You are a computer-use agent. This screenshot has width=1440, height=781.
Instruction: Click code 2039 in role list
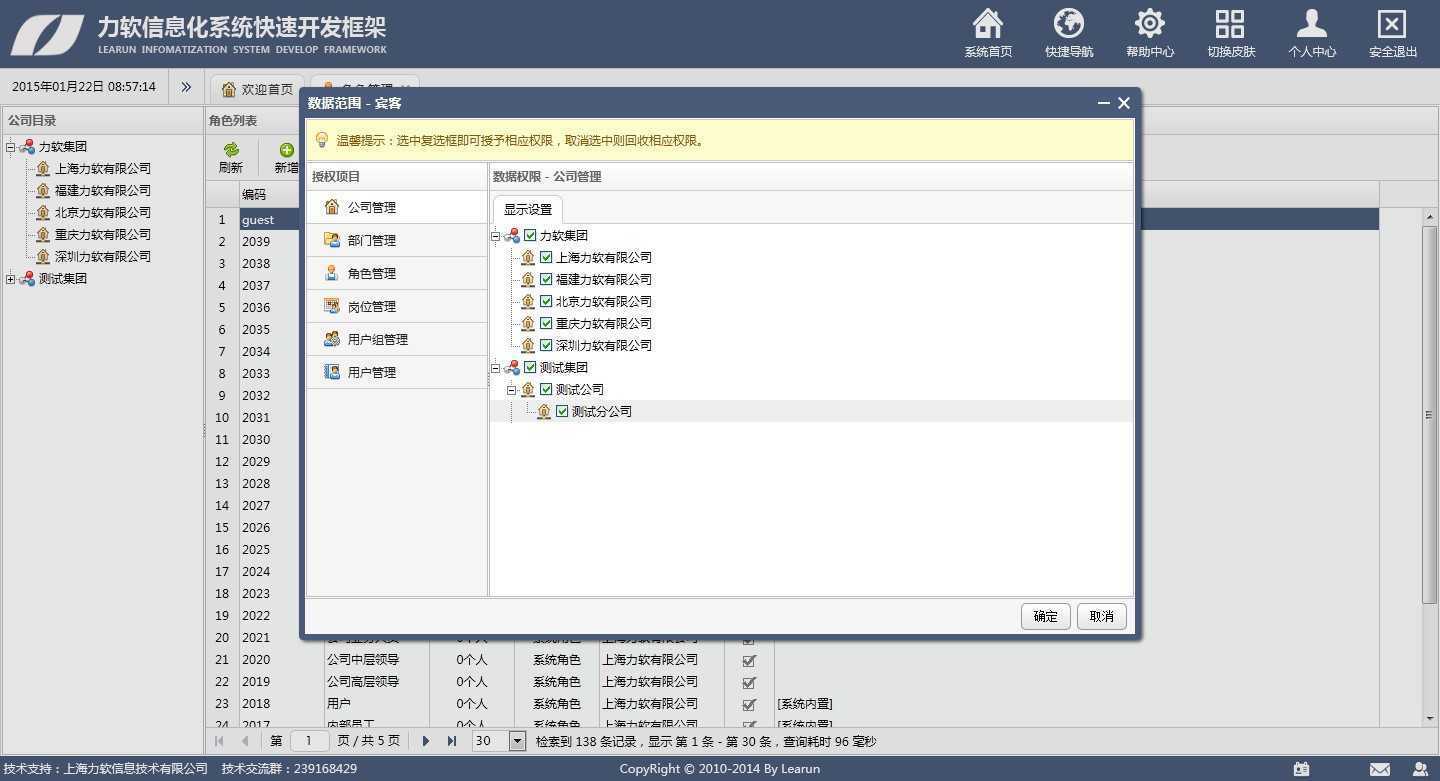(256, 241)
